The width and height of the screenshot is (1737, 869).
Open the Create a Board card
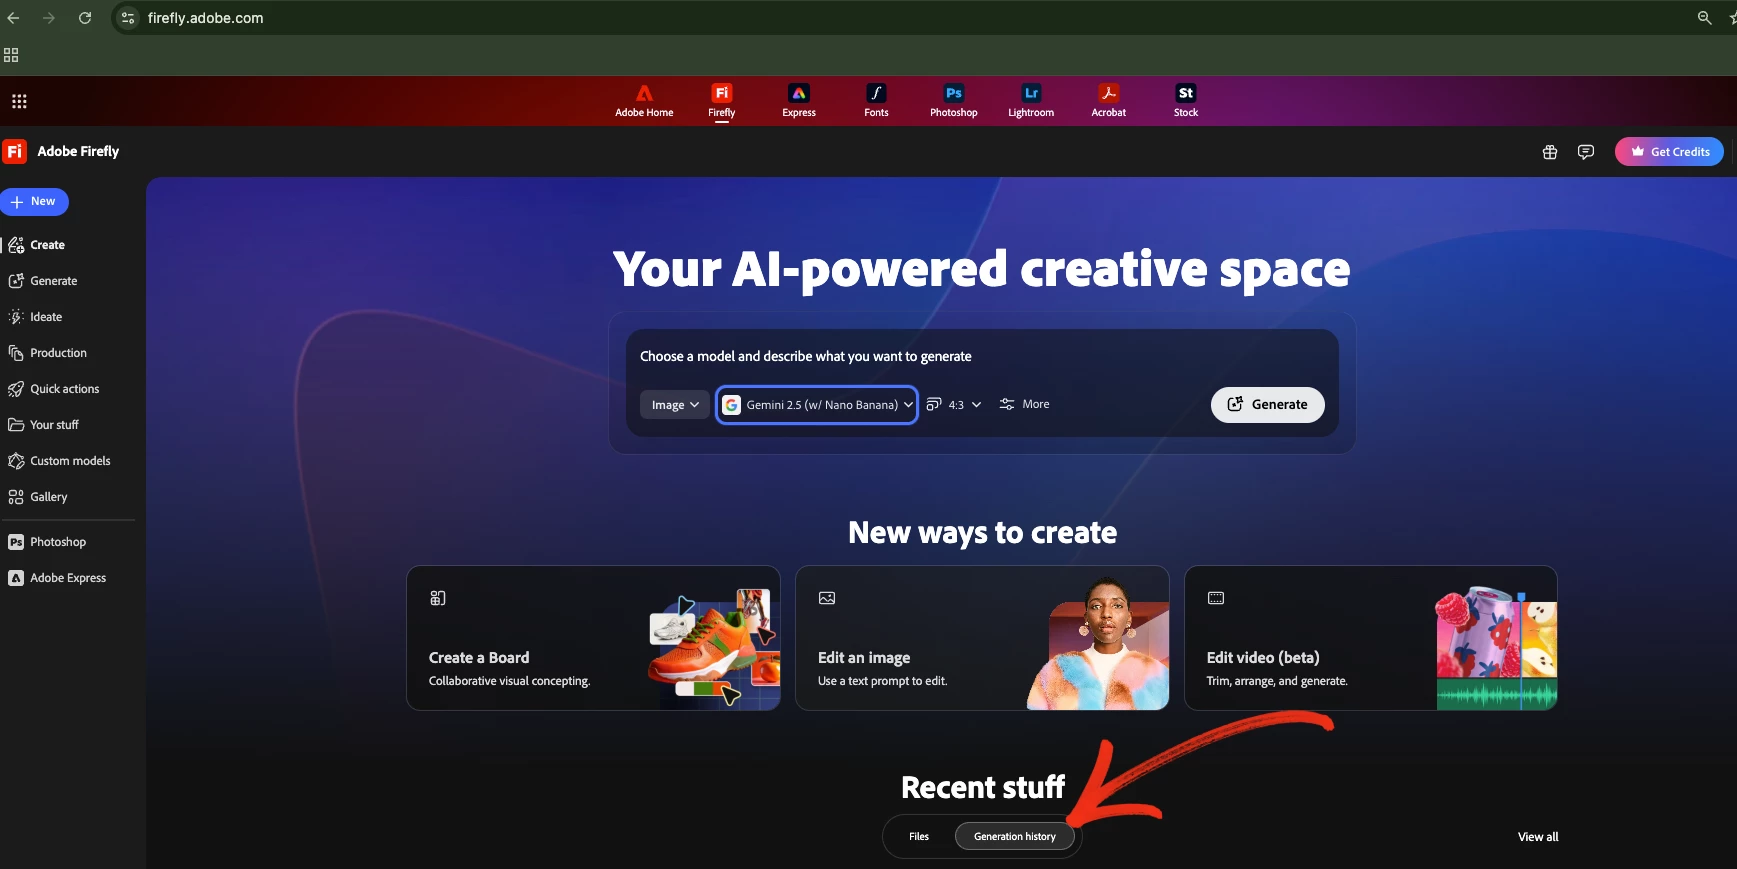tap(593, 638)
